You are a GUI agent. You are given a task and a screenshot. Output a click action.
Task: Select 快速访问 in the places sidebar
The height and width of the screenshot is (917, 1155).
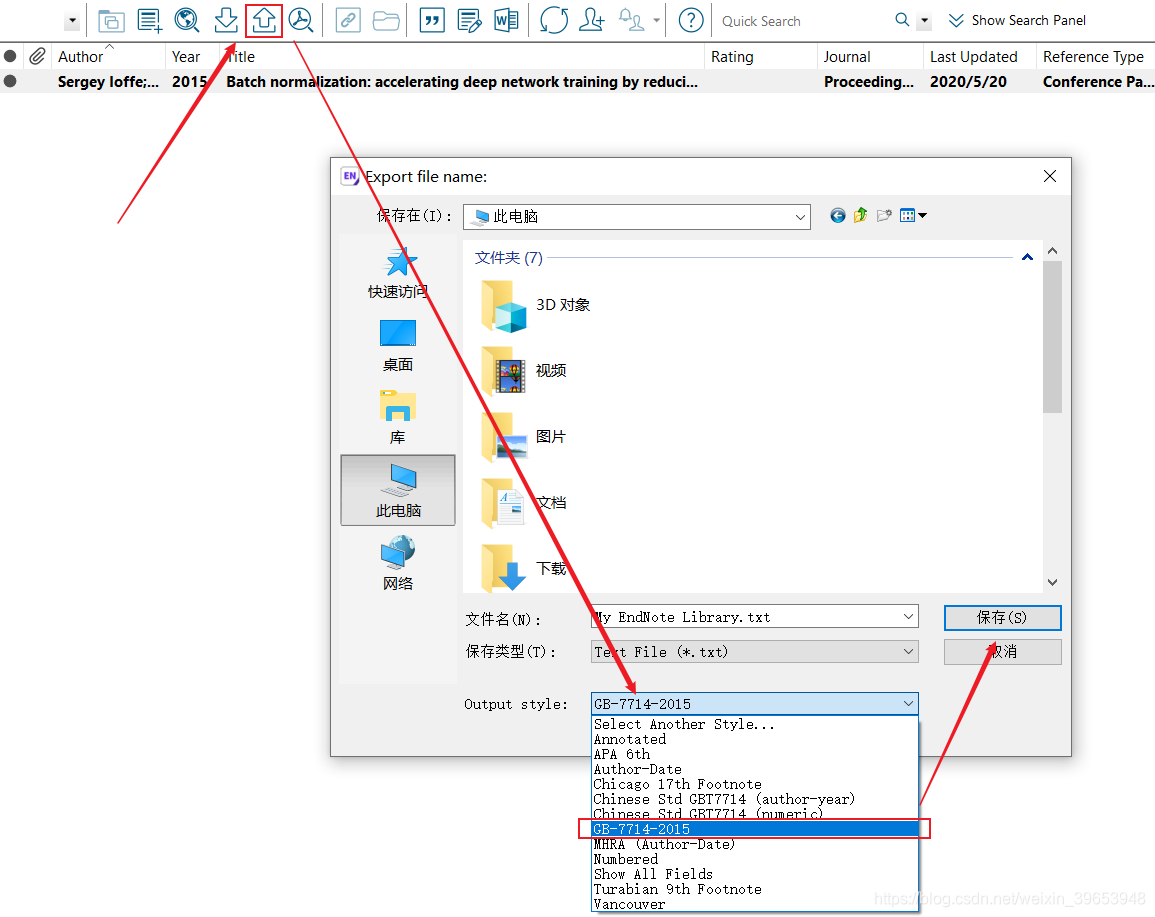click(398, 273)
